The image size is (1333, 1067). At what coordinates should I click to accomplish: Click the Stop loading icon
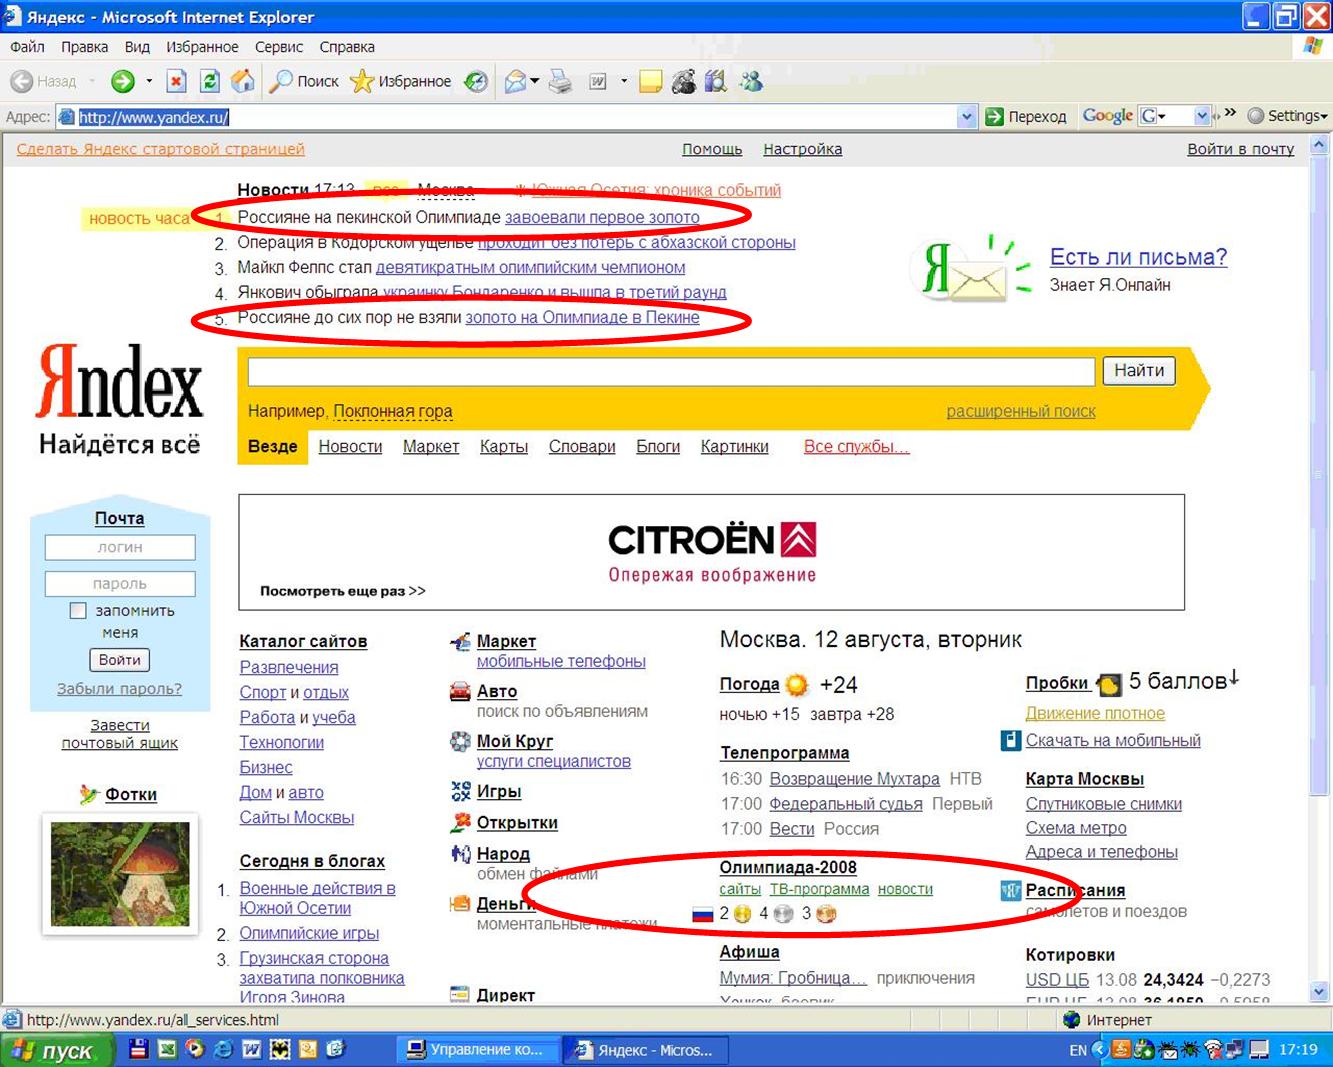click(176, 82)
